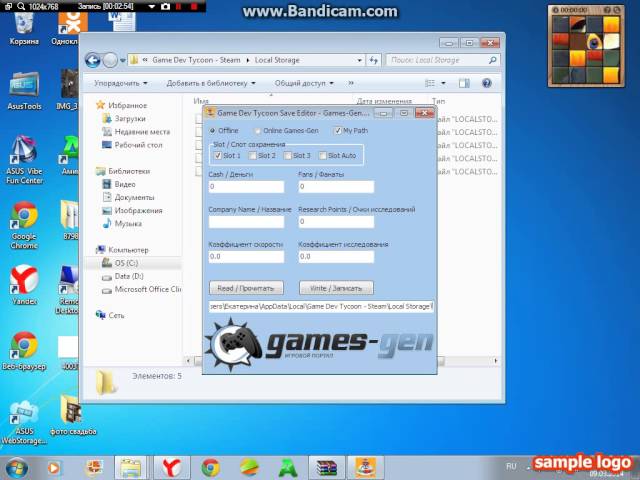Select Документы under Библиотеки
Viewport: 640px width, 480px height.
coord(128,198)
